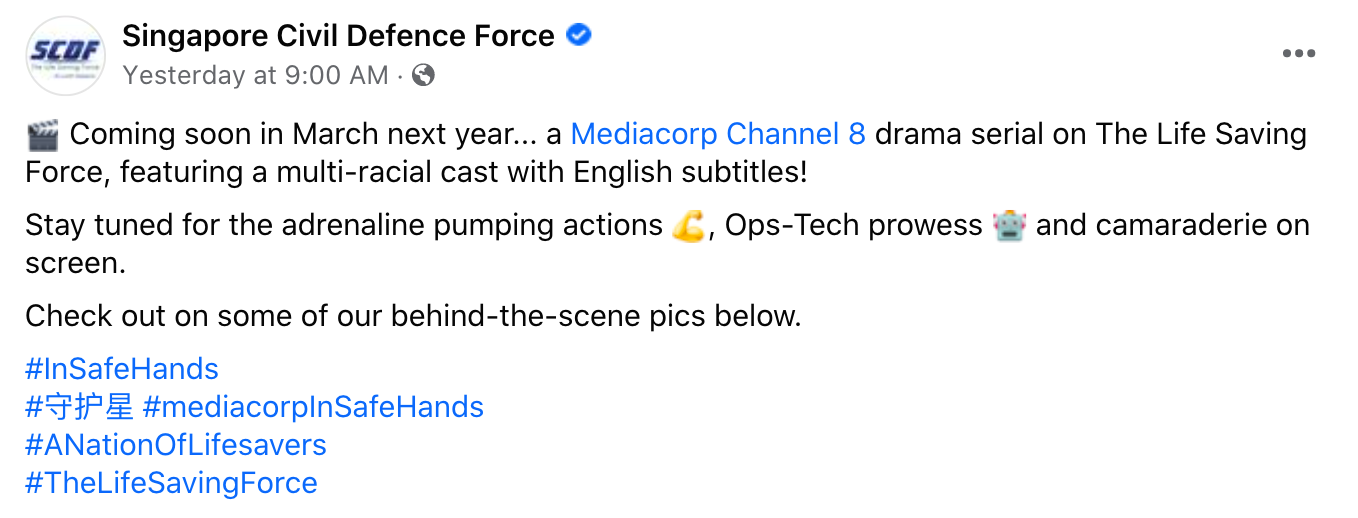Open the three-dot post options menu

pyautogui.click(x=1299, y=54)
